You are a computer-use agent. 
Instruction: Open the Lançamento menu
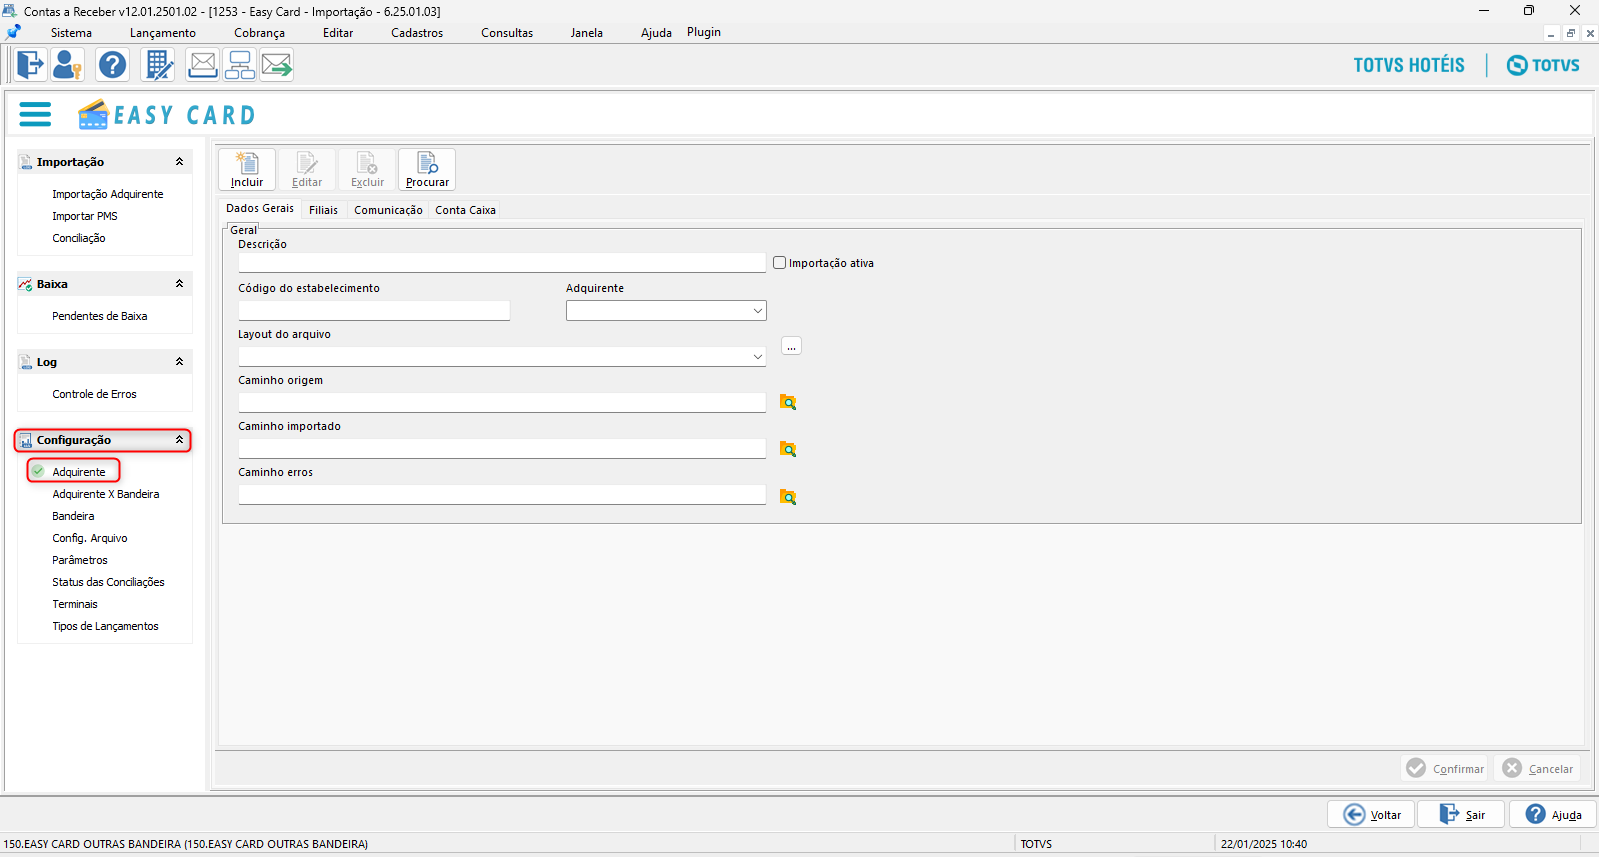163,33
